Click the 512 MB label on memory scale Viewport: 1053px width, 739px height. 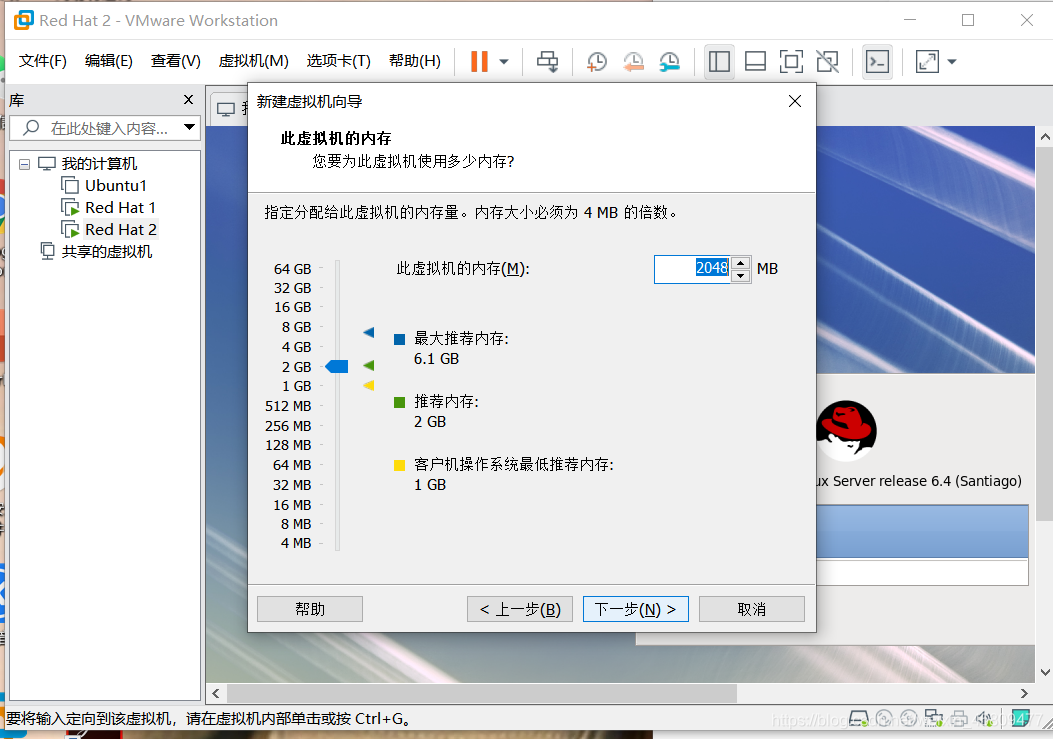click(x=288, y=406)
